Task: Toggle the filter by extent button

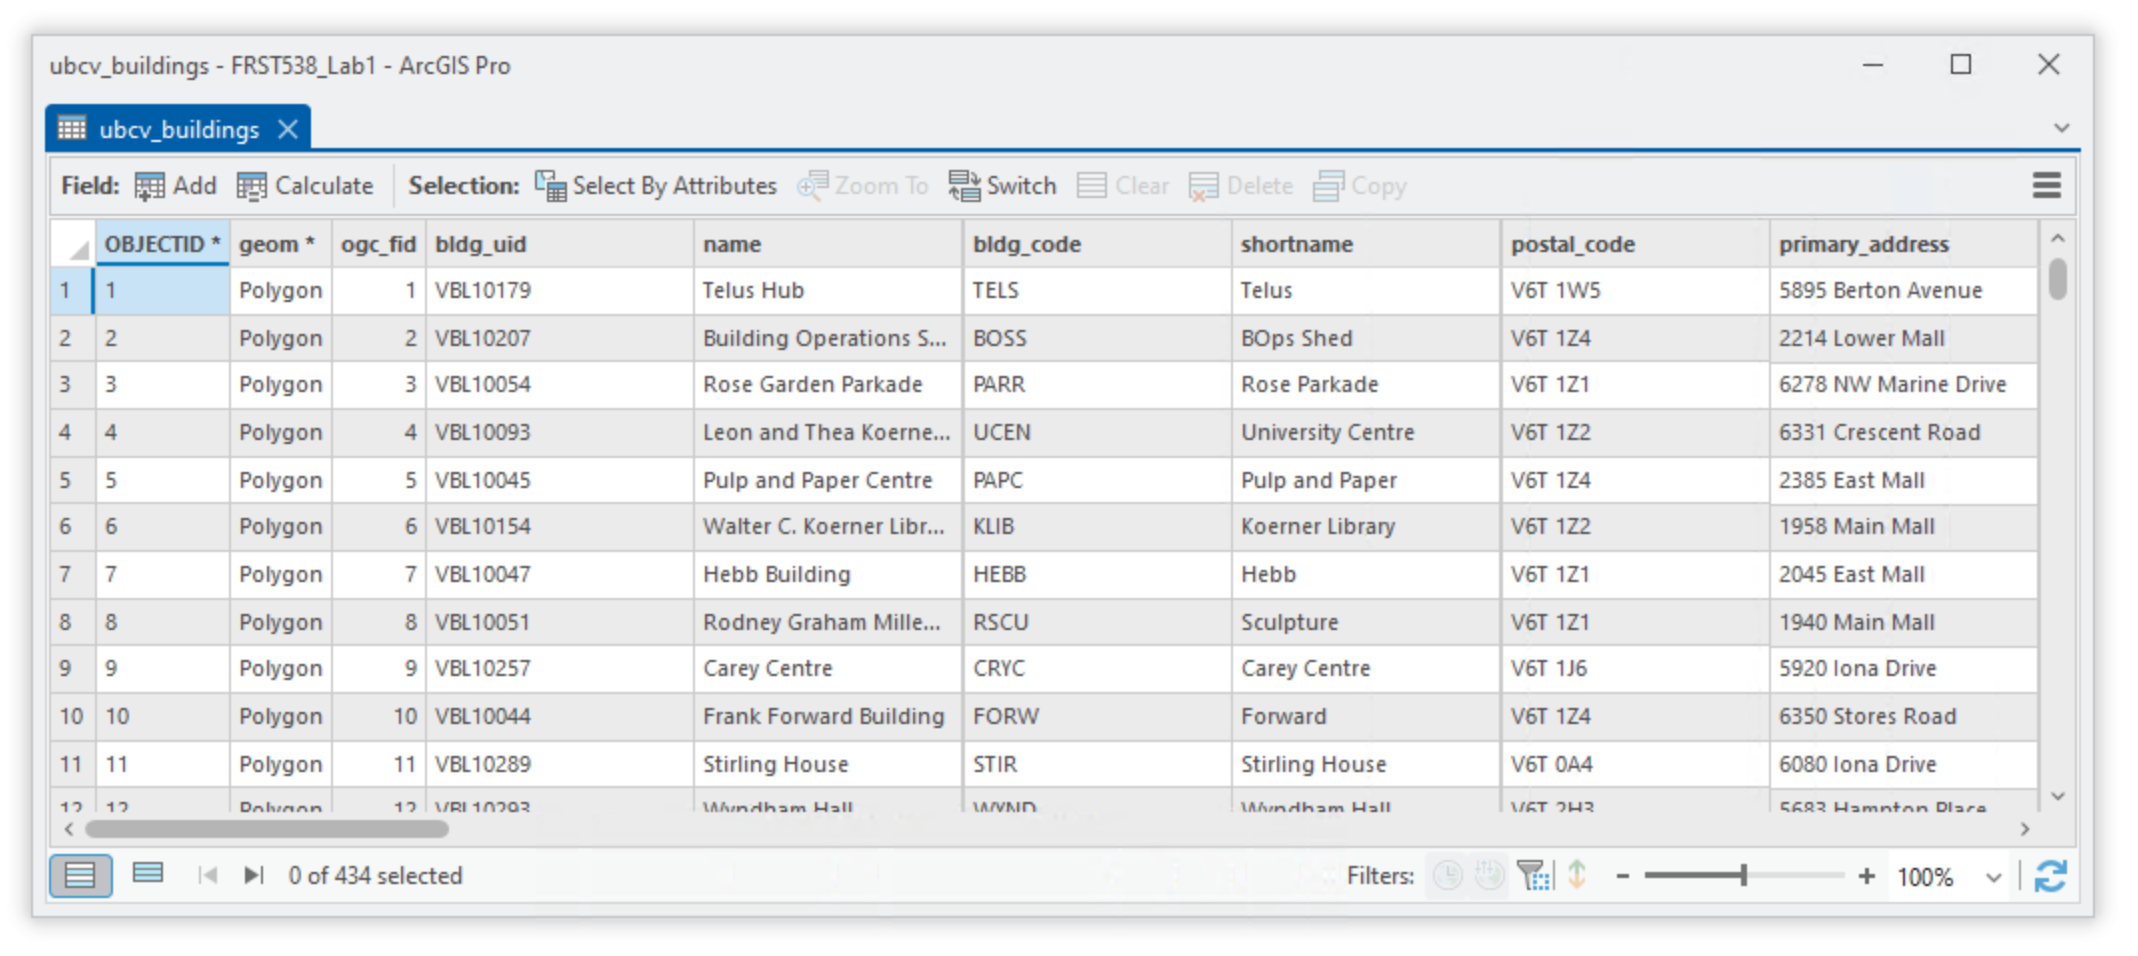Action: [1534, 876]
